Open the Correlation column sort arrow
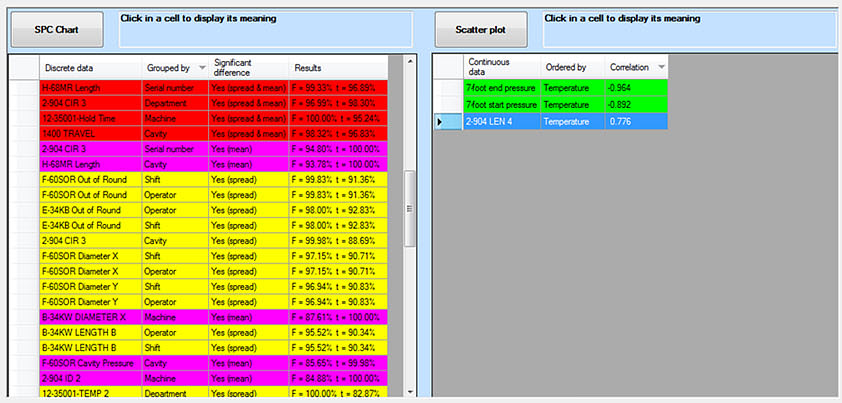Viewport: 842px width, 403px height. (661, 67)
